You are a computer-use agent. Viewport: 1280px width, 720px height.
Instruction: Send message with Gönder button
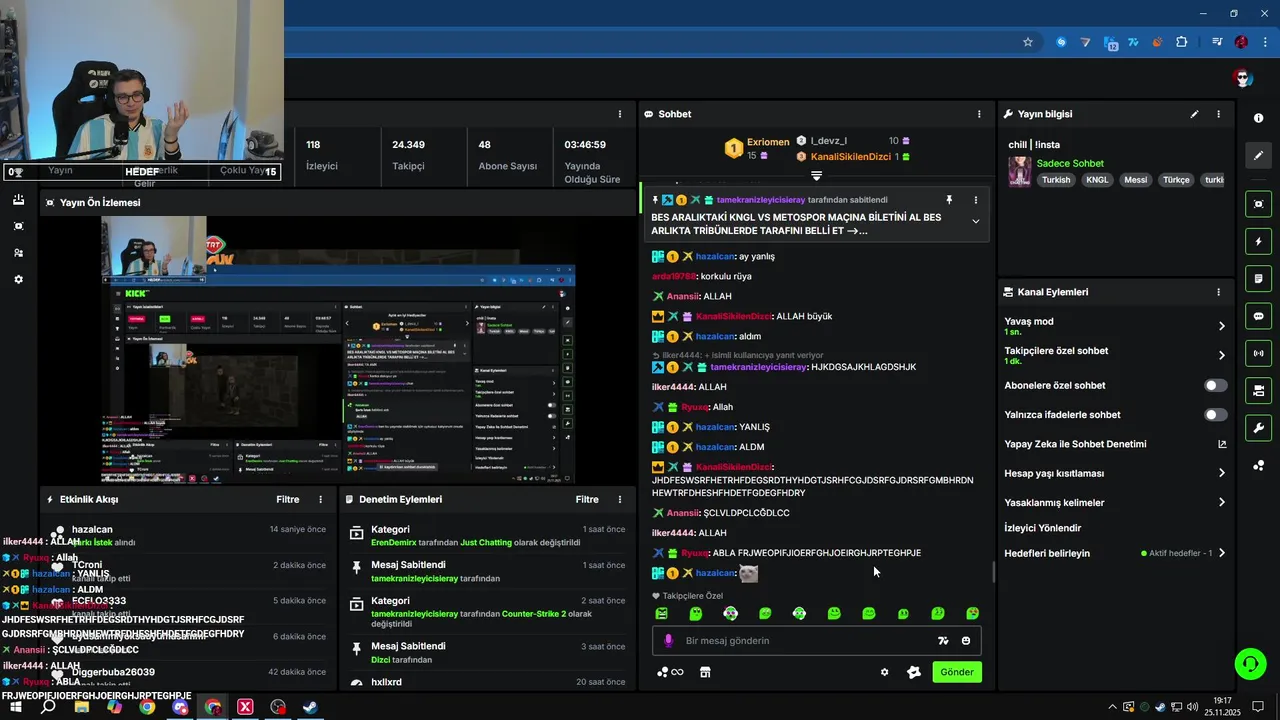[x=957, y=672]
